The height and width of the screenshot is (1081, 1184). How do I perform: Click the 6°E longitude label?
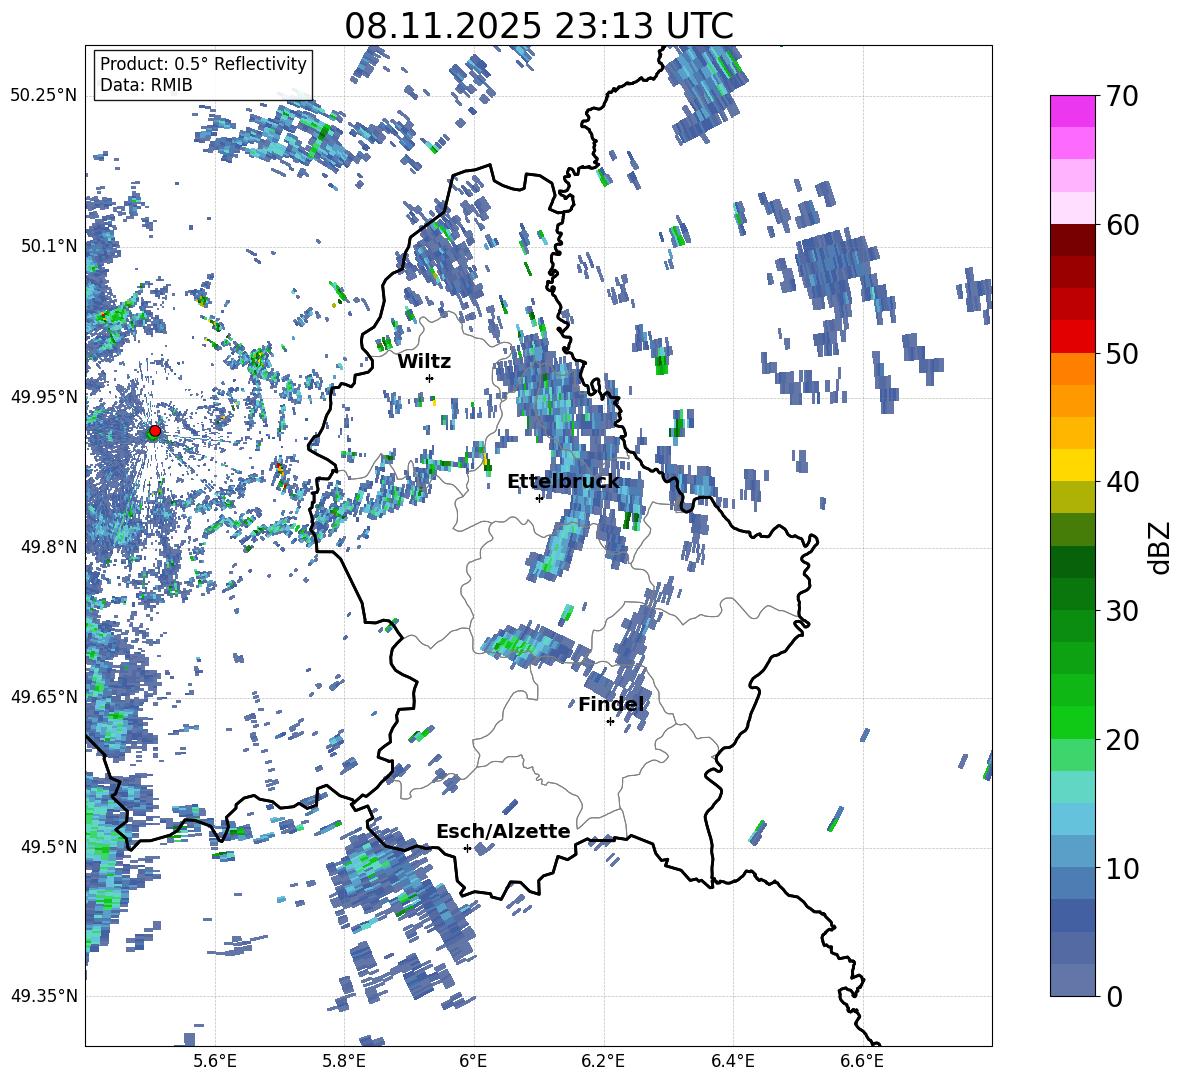coord(473,1061)
